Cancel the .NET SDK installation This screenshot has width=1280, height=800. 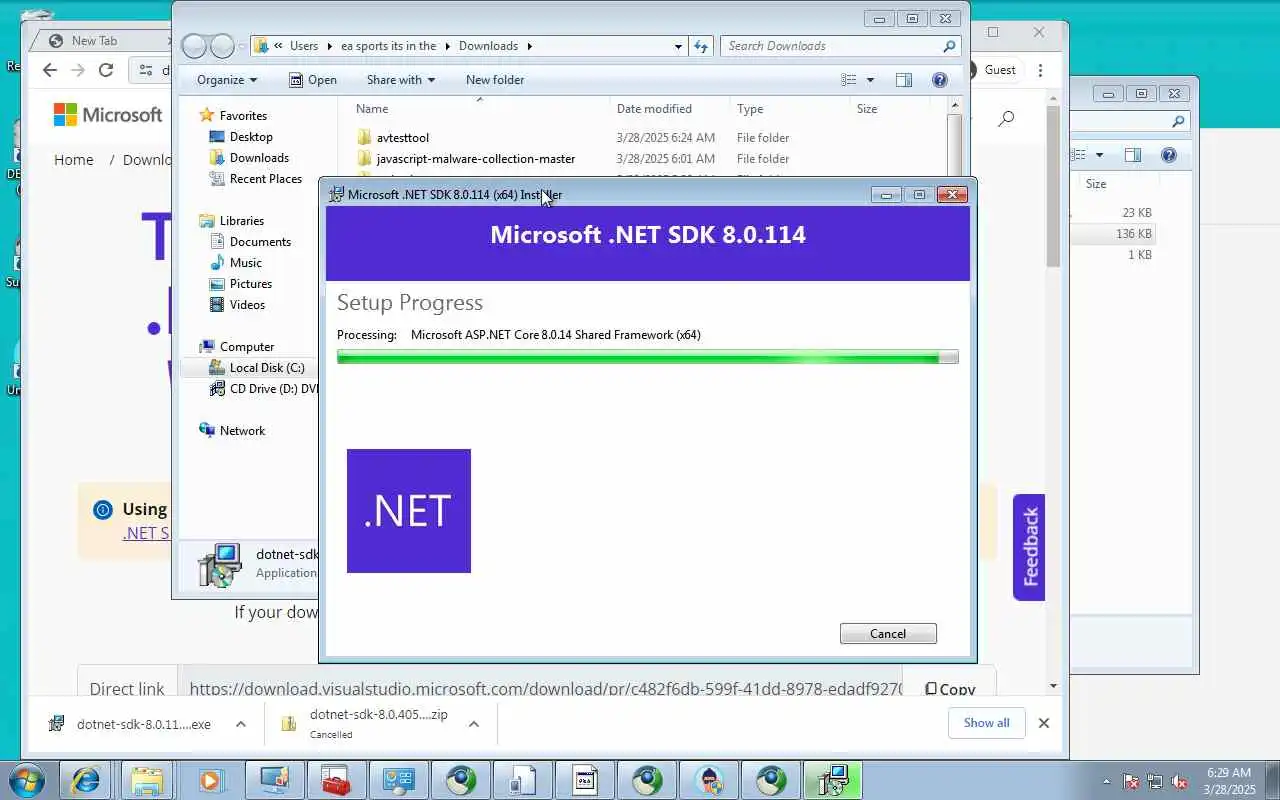click(x=888, y=633)
